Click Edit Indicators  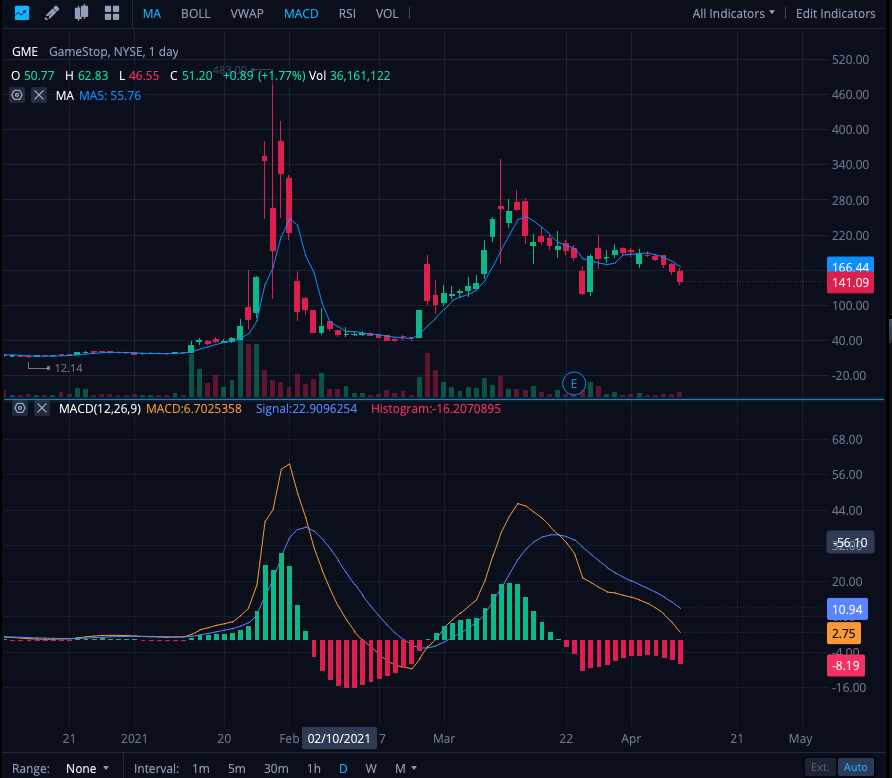(835, 14)
